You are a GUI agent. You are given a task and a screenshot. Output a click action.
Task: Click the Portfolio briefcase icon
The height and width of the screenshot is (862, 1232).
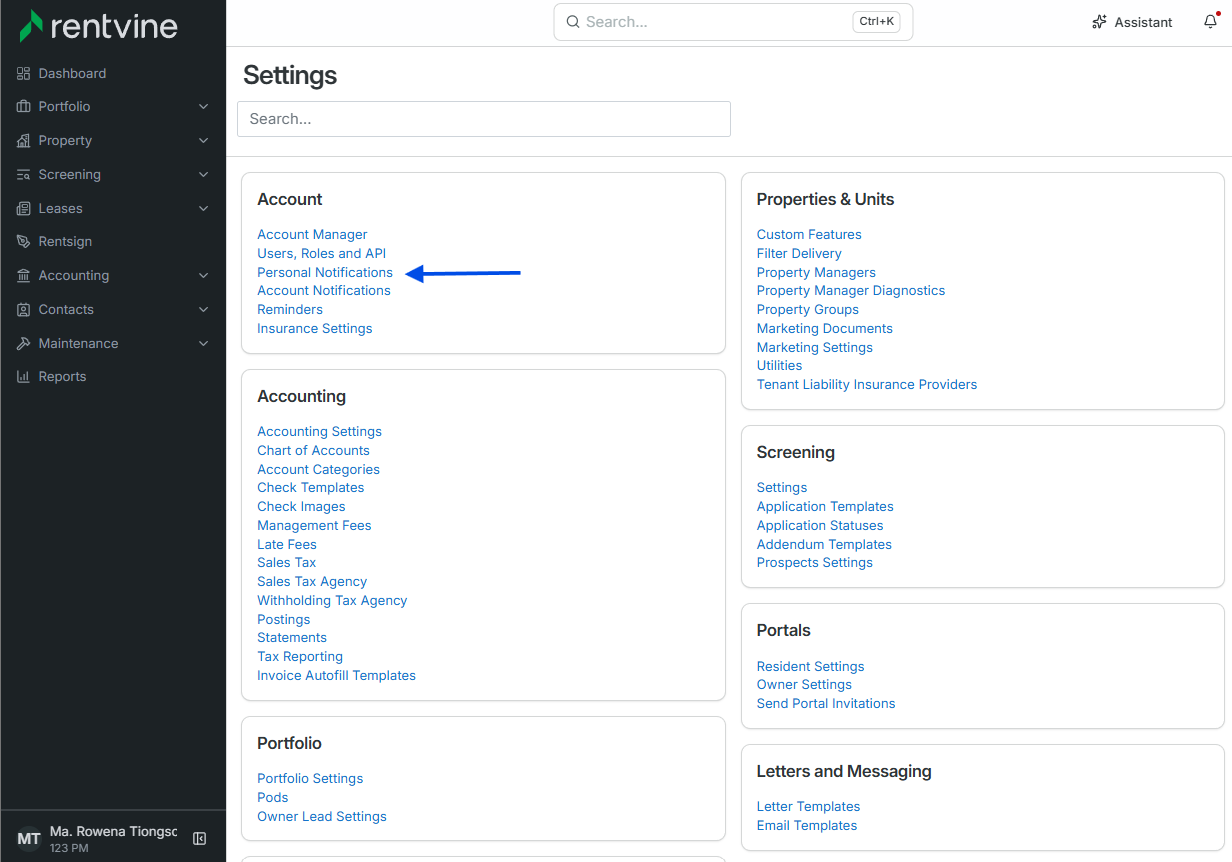pos(24,106)
